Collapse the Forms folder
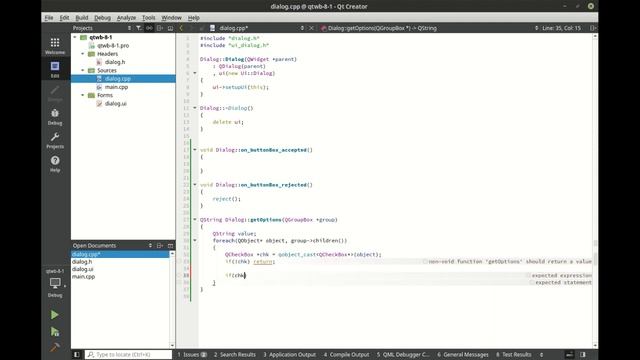Image resolution: width=640 pixels, height=360 pixels. tap(83, 95)
